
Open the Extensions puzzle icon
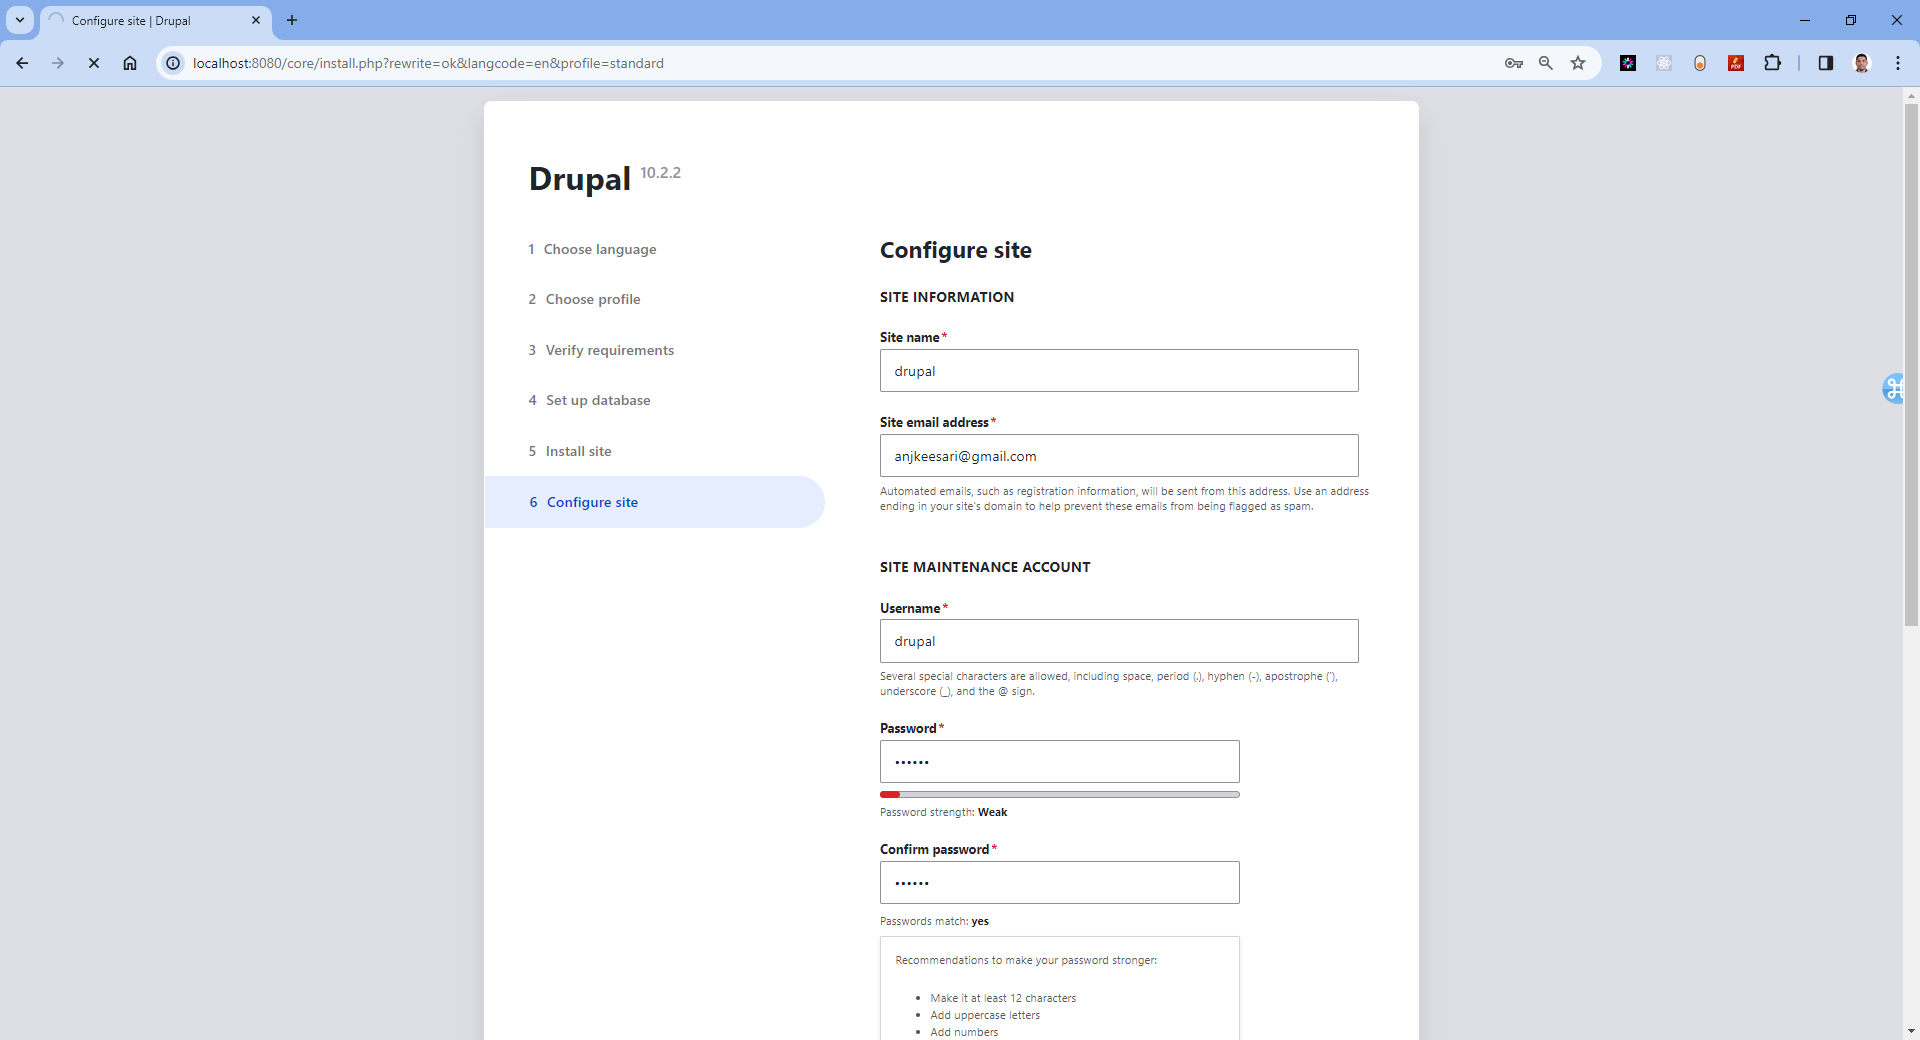point(1772,63)
